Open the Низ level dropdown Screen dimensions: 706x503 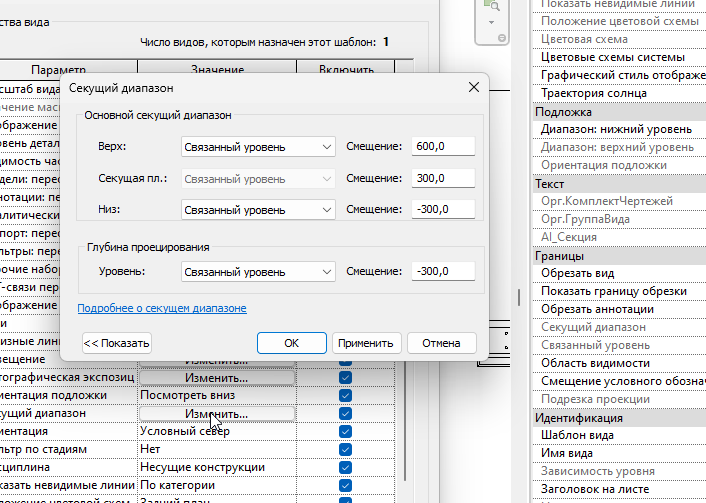258,210
